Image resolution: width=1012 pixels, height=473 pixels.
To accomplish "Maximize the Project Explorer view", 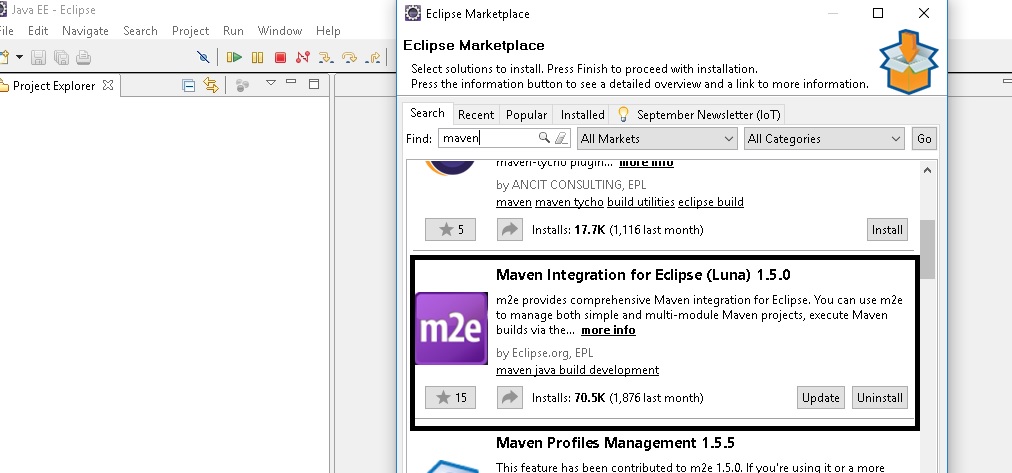I will (314, 84).
